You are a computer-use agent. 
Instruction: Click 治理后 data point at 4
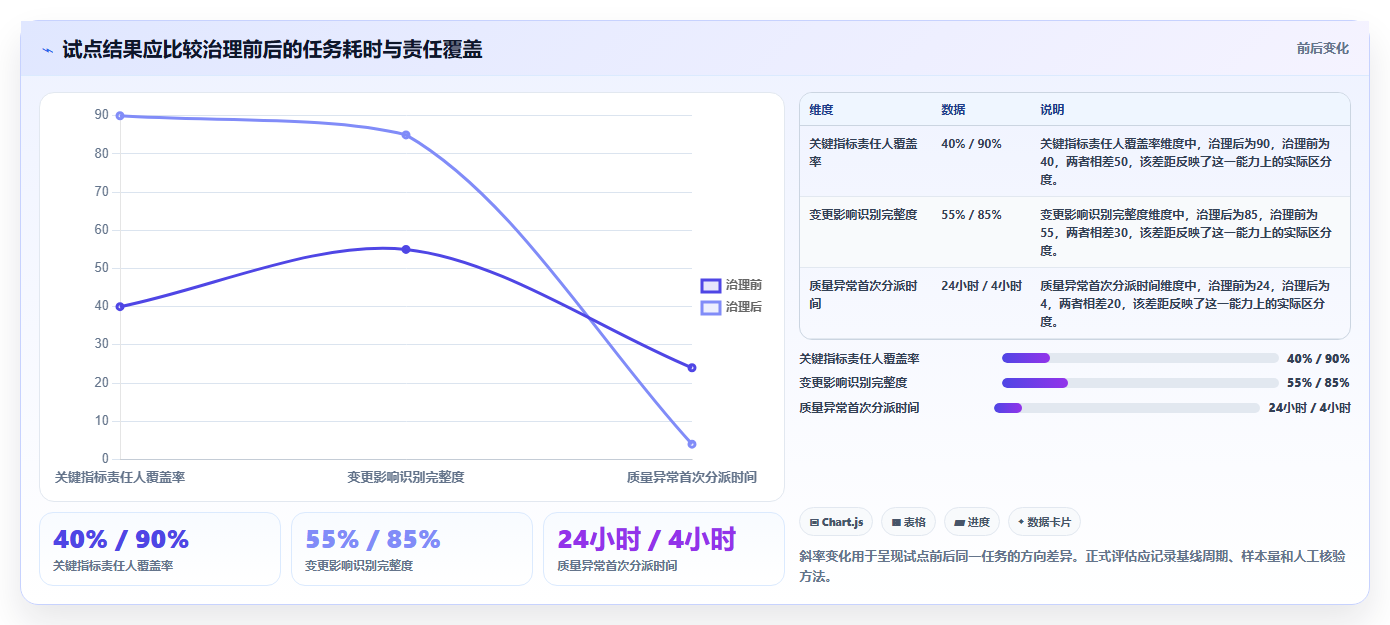(x=692, y=444)
